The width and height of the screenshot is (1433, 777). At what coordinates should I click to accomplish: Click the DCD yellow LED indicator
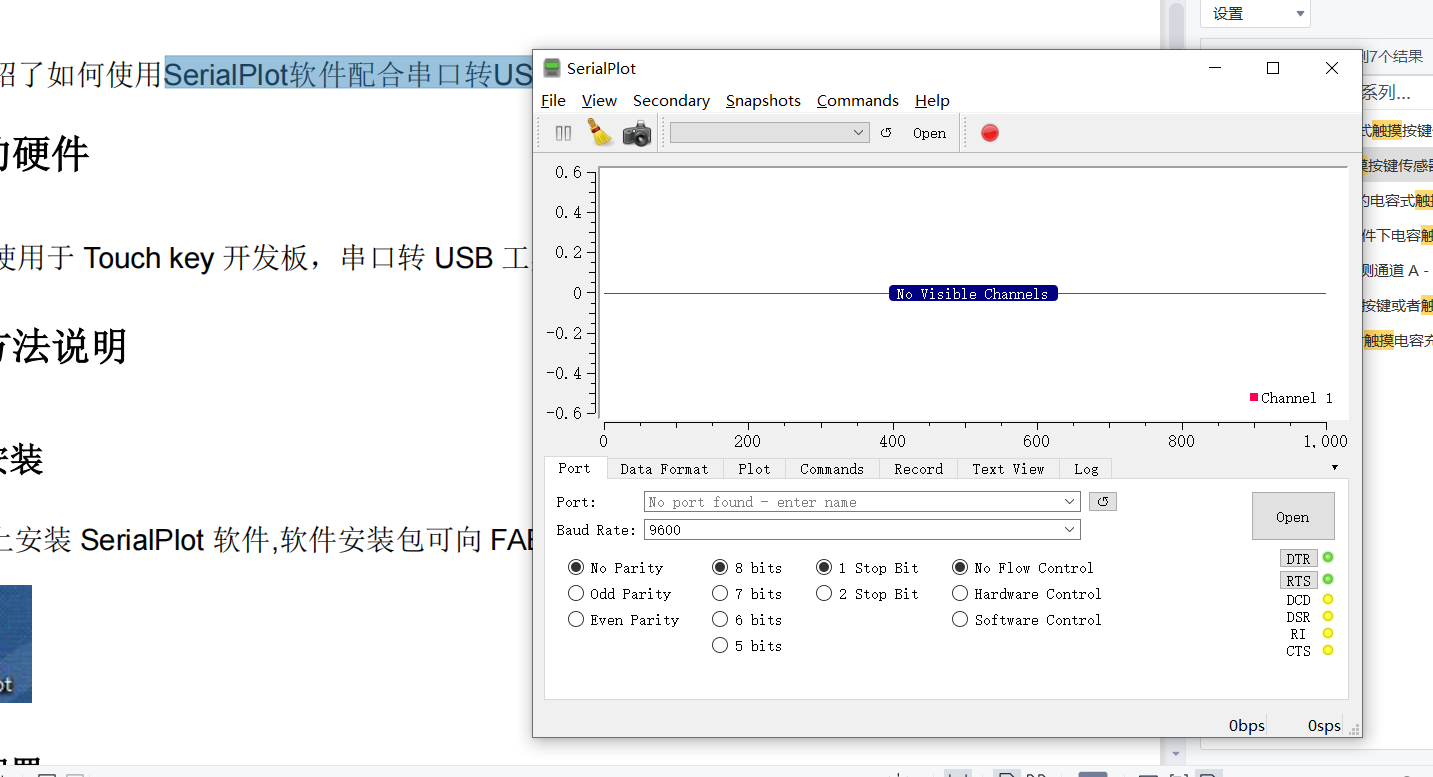(1328, 600)
